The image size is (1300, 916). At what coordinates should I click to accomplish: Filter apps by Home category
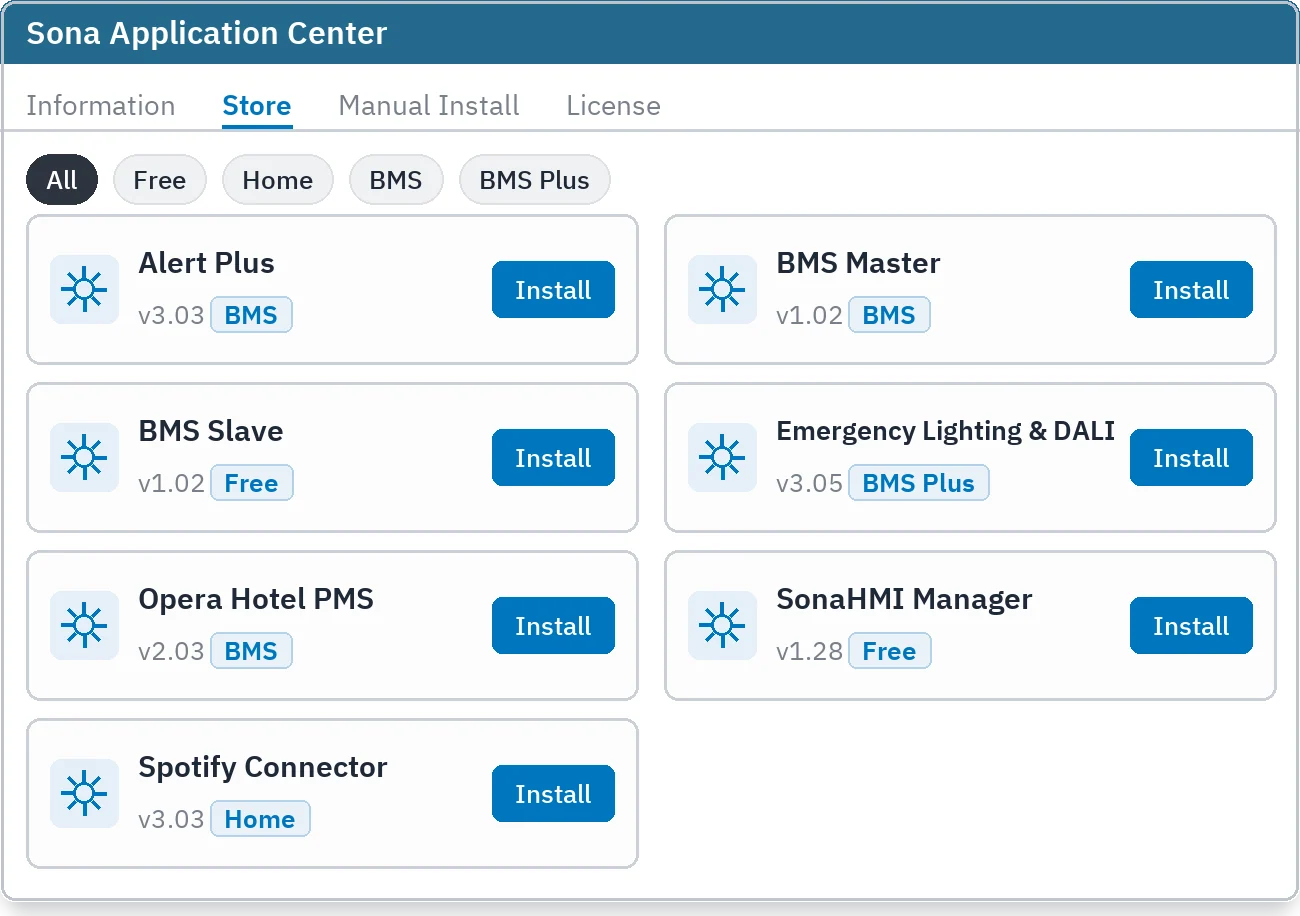click(x=278, y=180)
